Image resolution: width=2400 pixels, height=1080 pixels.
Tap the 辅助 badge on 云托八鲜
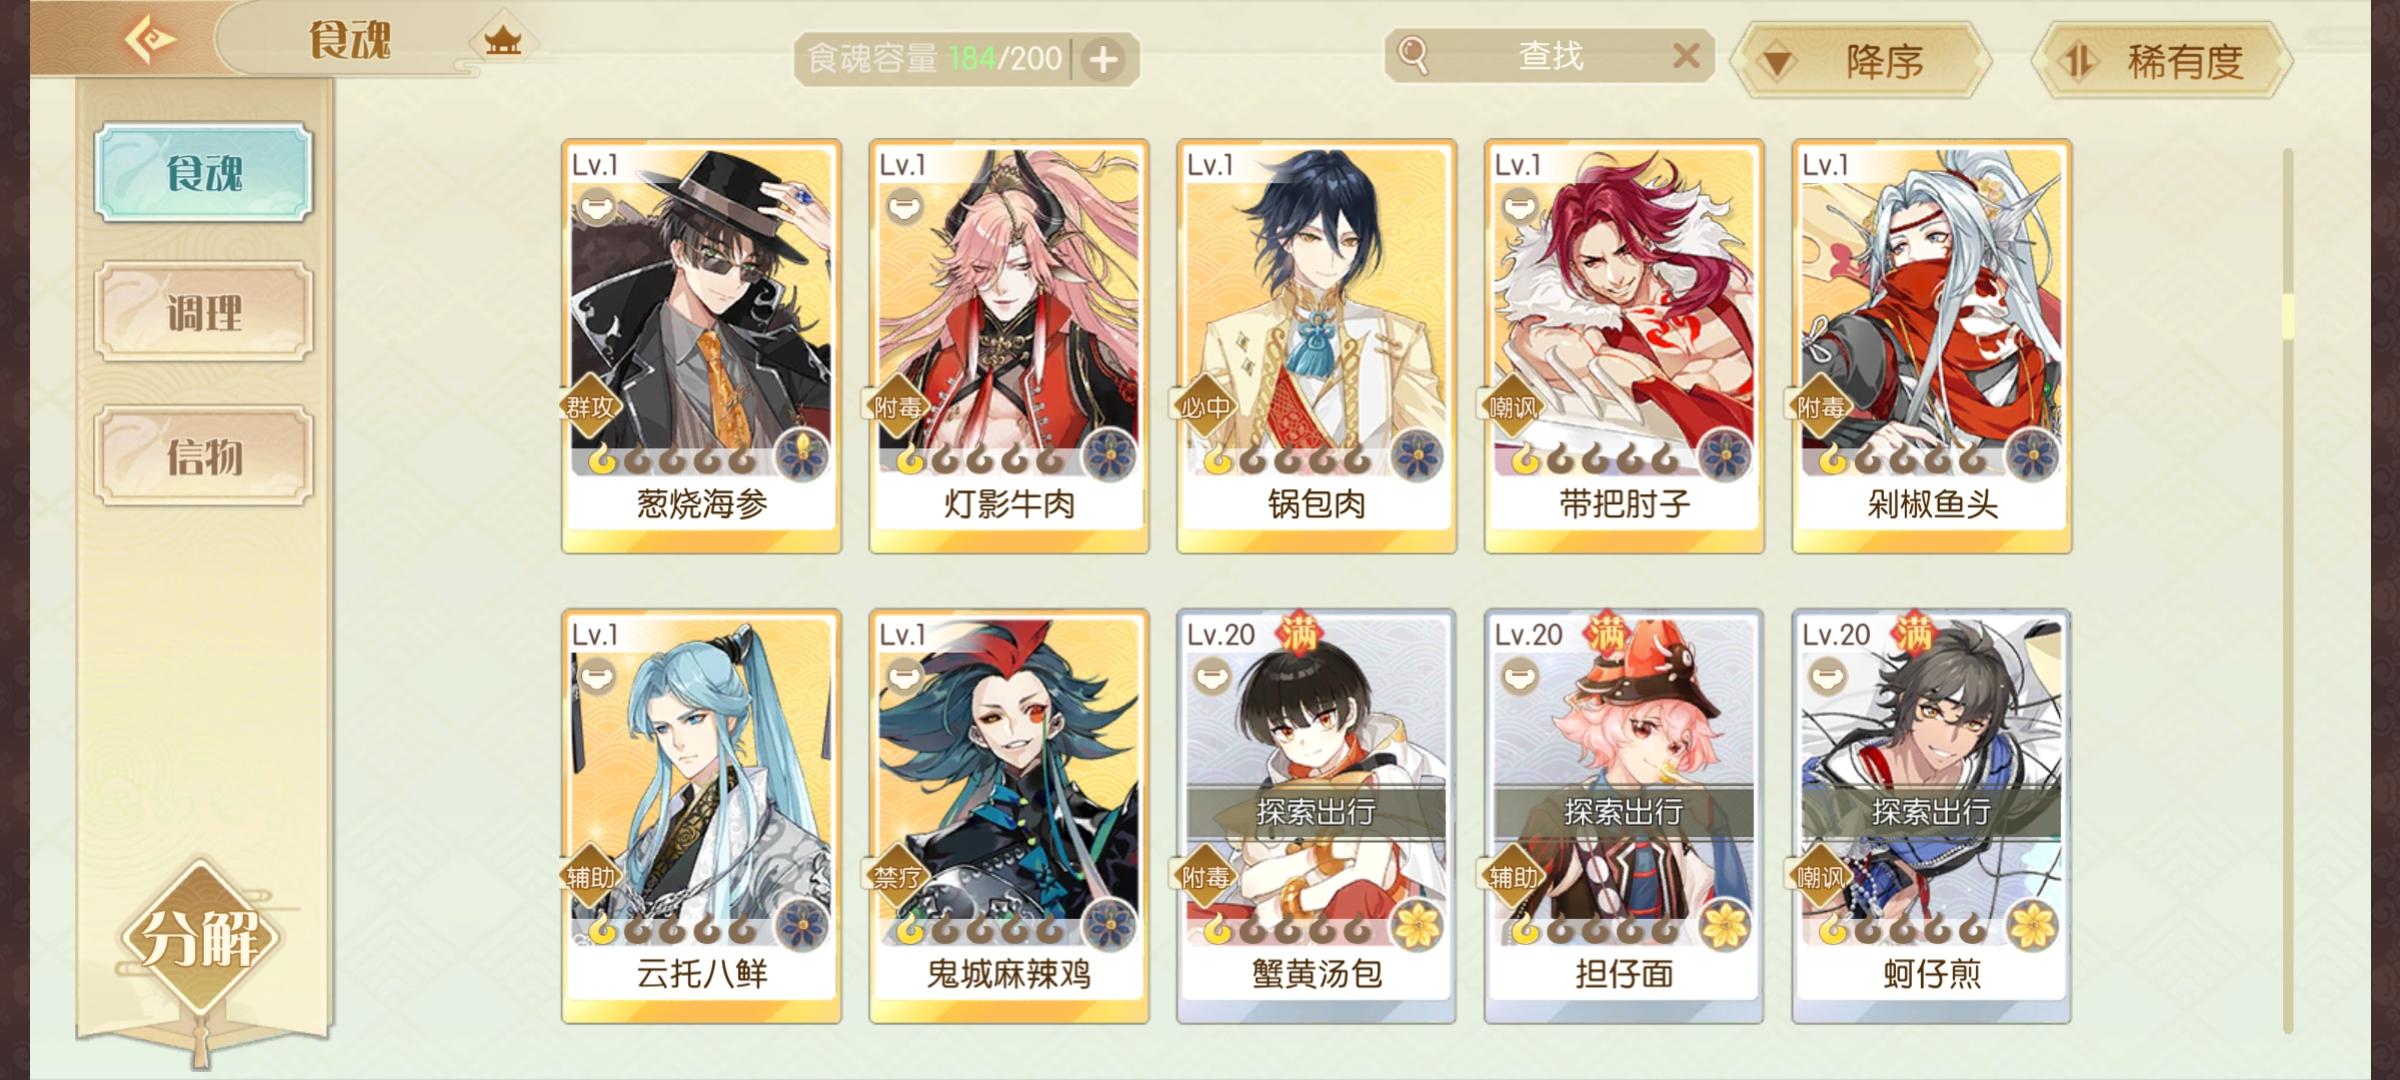click(x=590, y=877)
